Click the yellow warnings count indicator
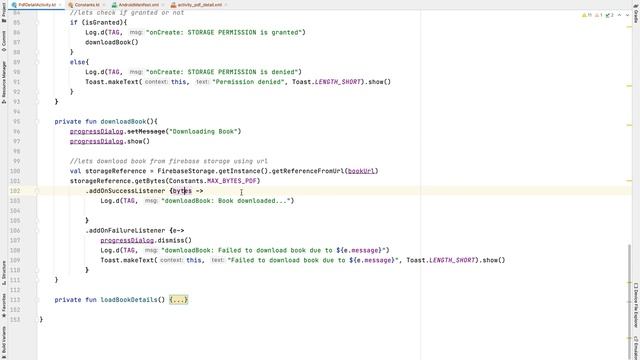This screenshot has width=640, height=360. coord(587,15)
